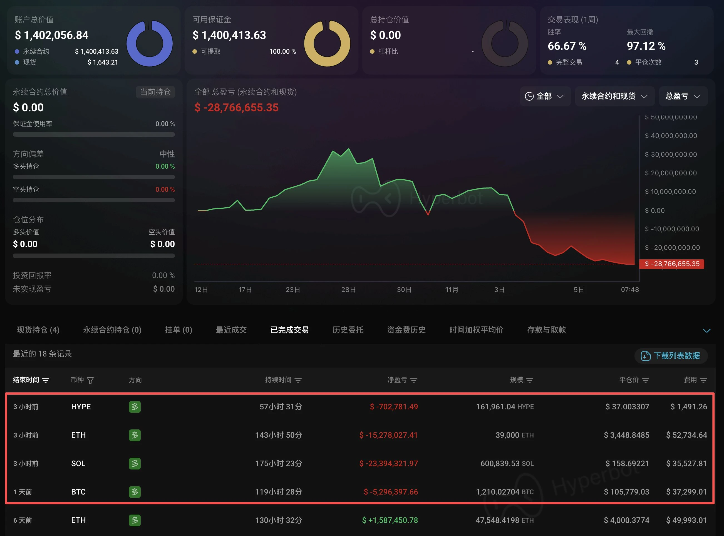Toggle the 当前持仓 badge in the position panel

coord(154,92)
